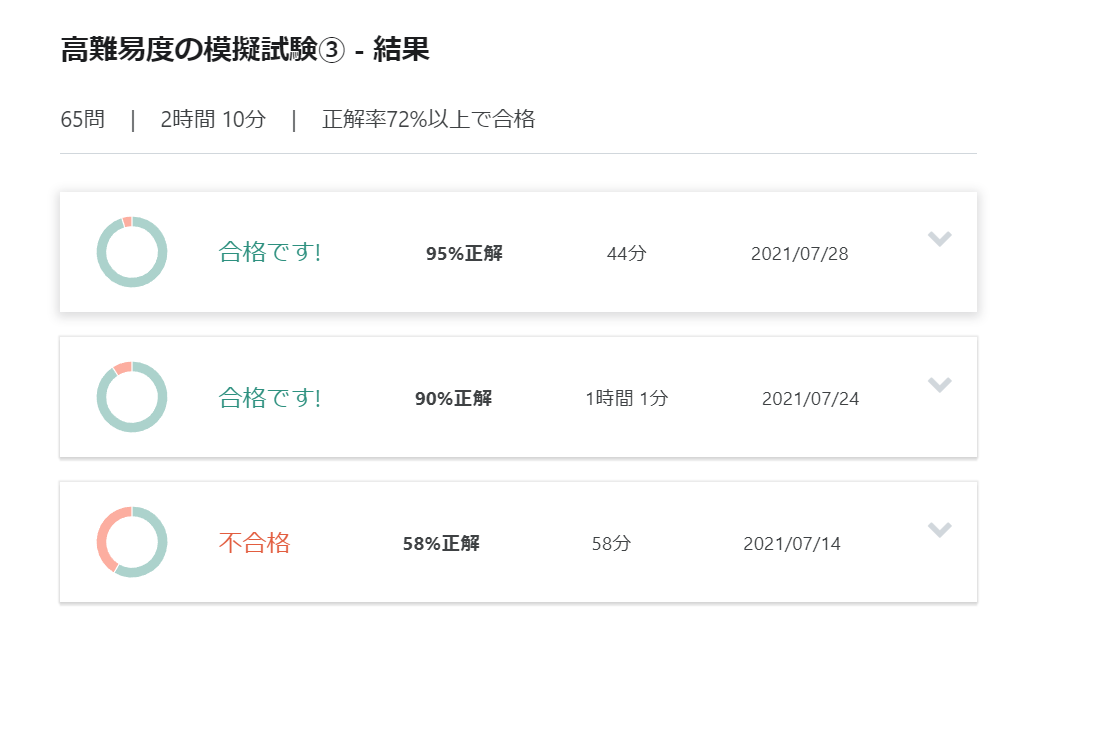
Task: Click the 44分 duration text
Action: pos(627,253)
